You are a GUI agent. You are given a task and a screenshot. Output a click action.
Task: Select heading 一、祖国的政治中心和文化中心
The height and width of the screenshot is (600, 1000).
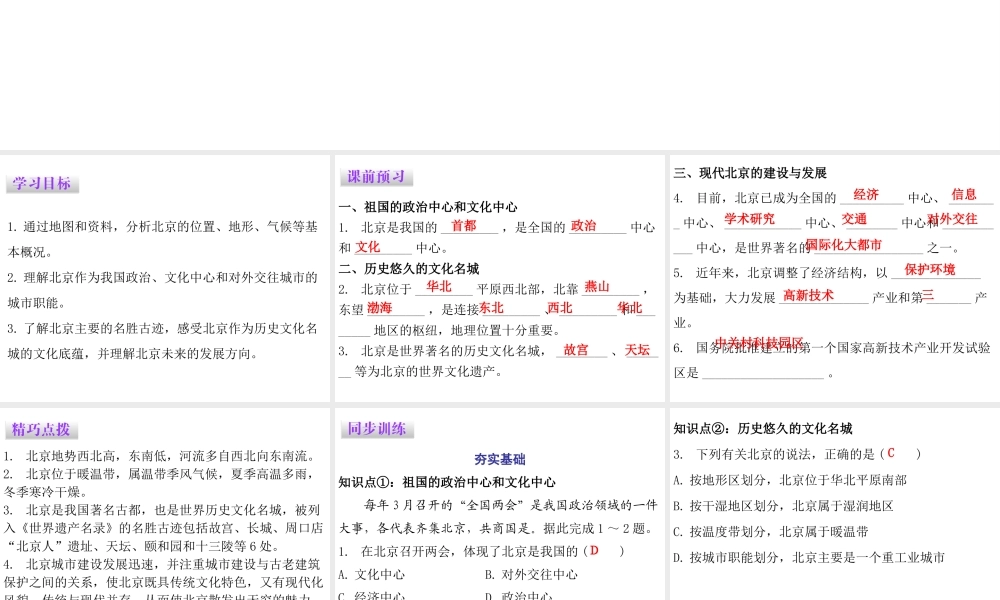click(428, 207)
